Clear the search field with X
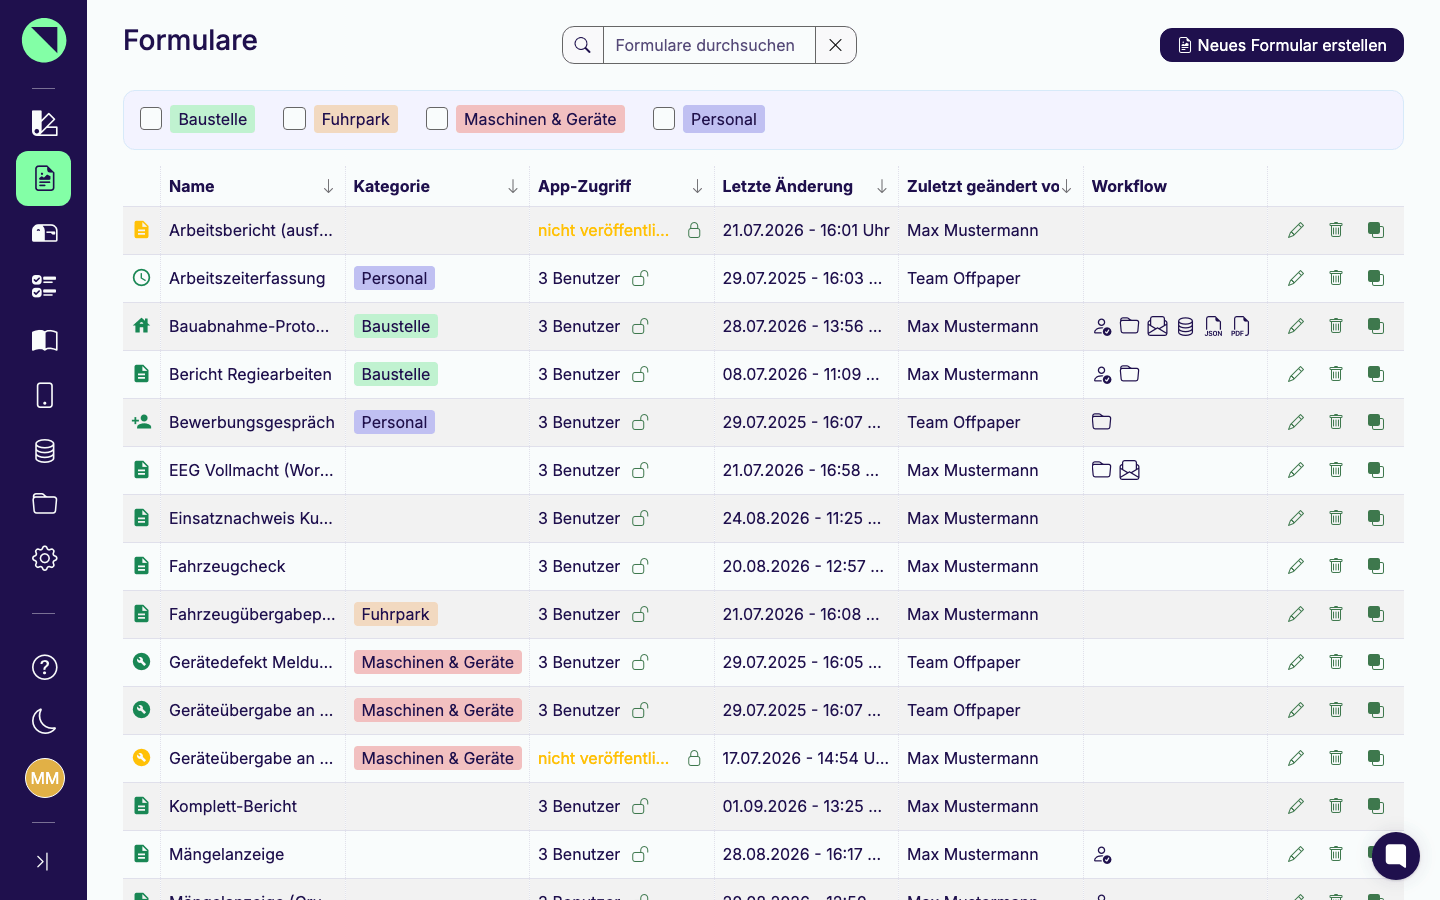 836,45
